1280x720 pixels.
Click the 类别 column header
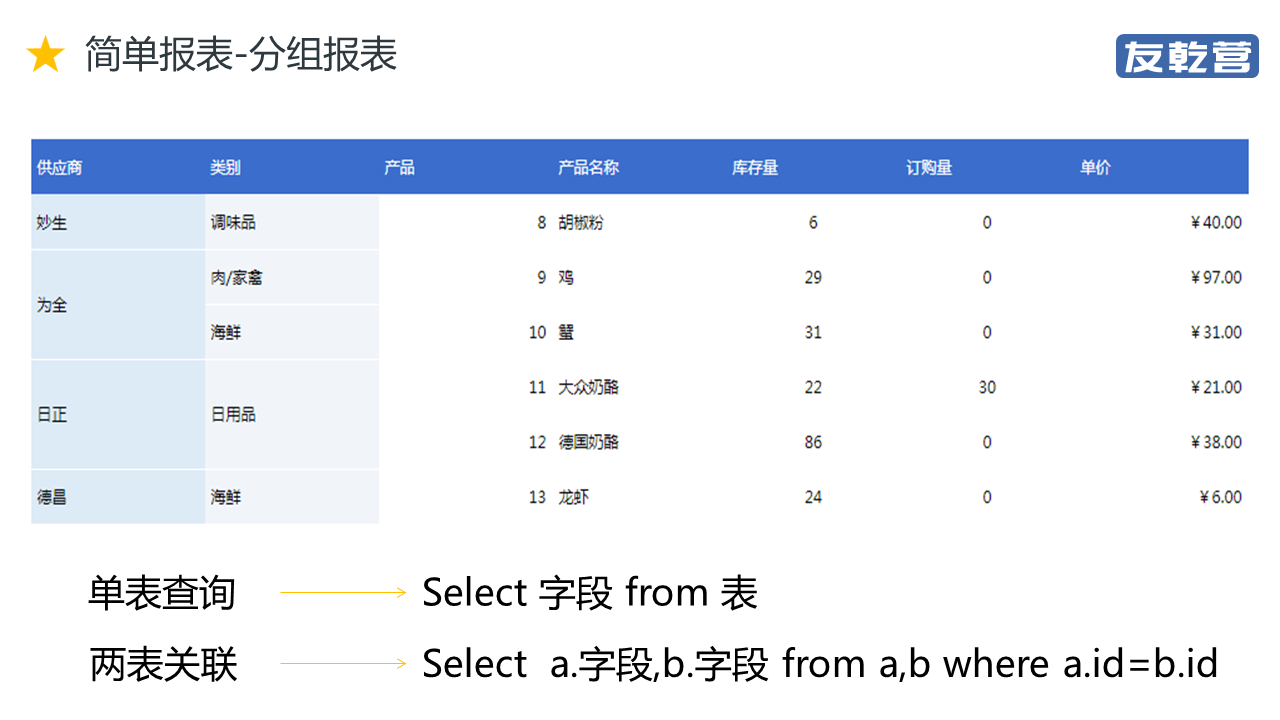click(226, 168)
